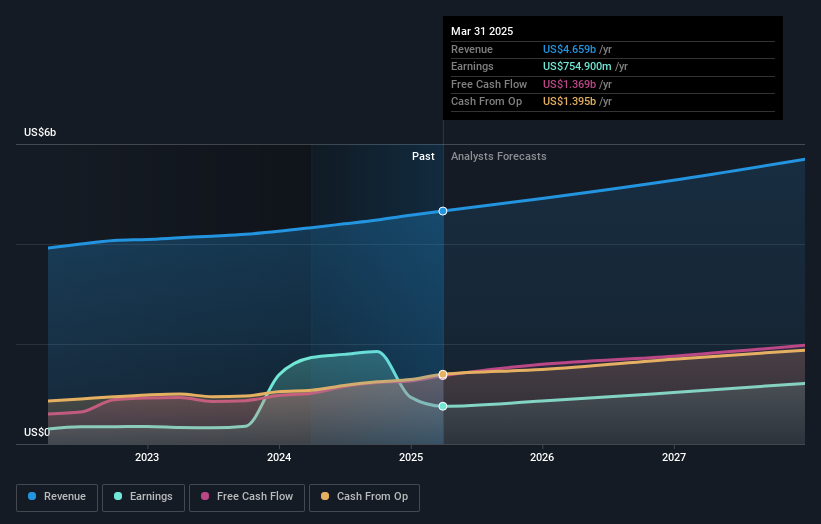
Task: Toggle the Free Cash Flow legend series
Action: click(x=247, y=497)
